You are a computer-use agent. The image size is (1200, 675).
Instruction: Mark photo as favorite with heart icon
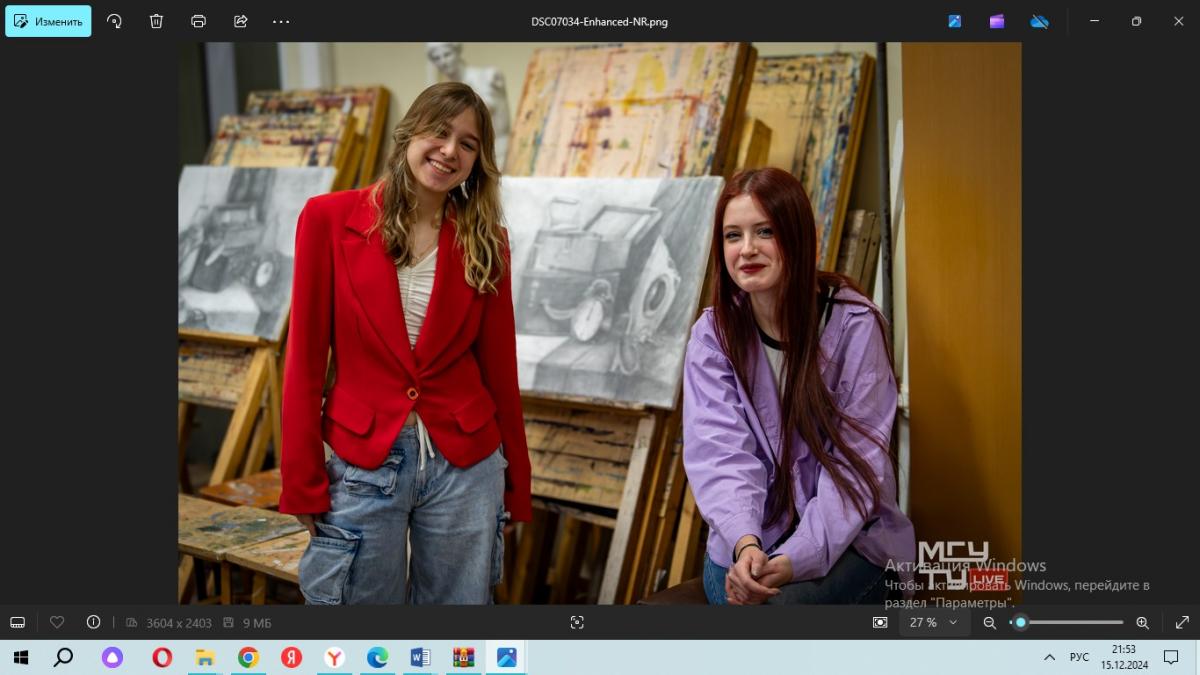[x=57, y=622]
